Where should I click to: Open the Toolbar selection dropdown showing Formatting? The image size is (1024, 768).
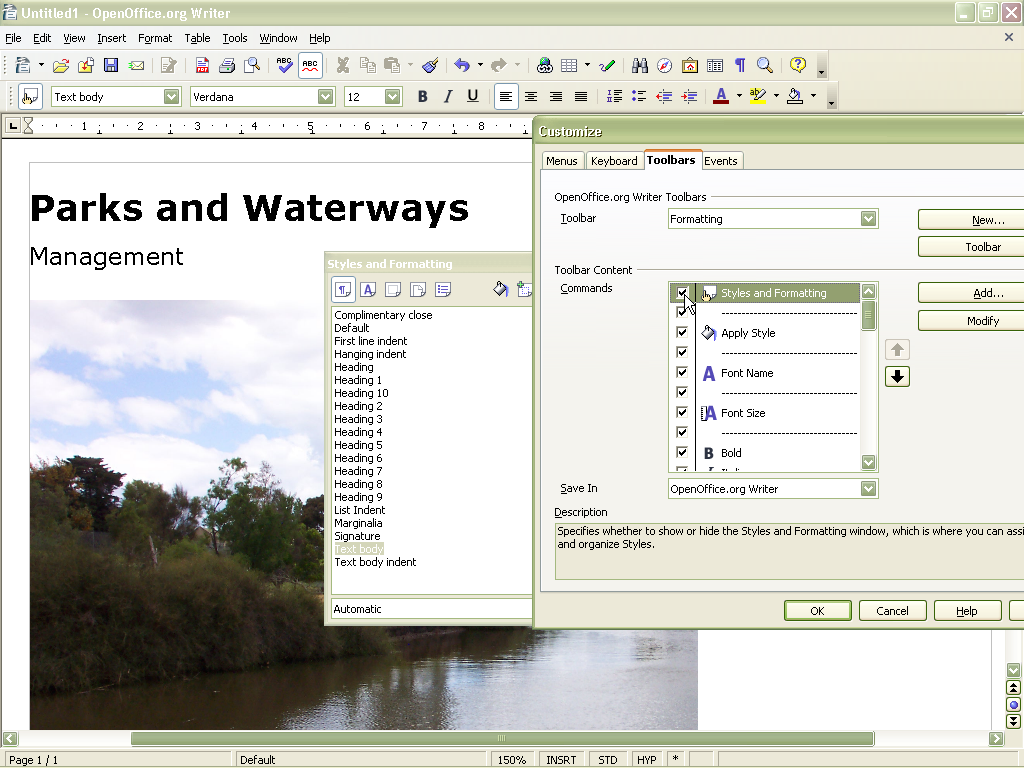pyautogui.click(x=868, y=219)
